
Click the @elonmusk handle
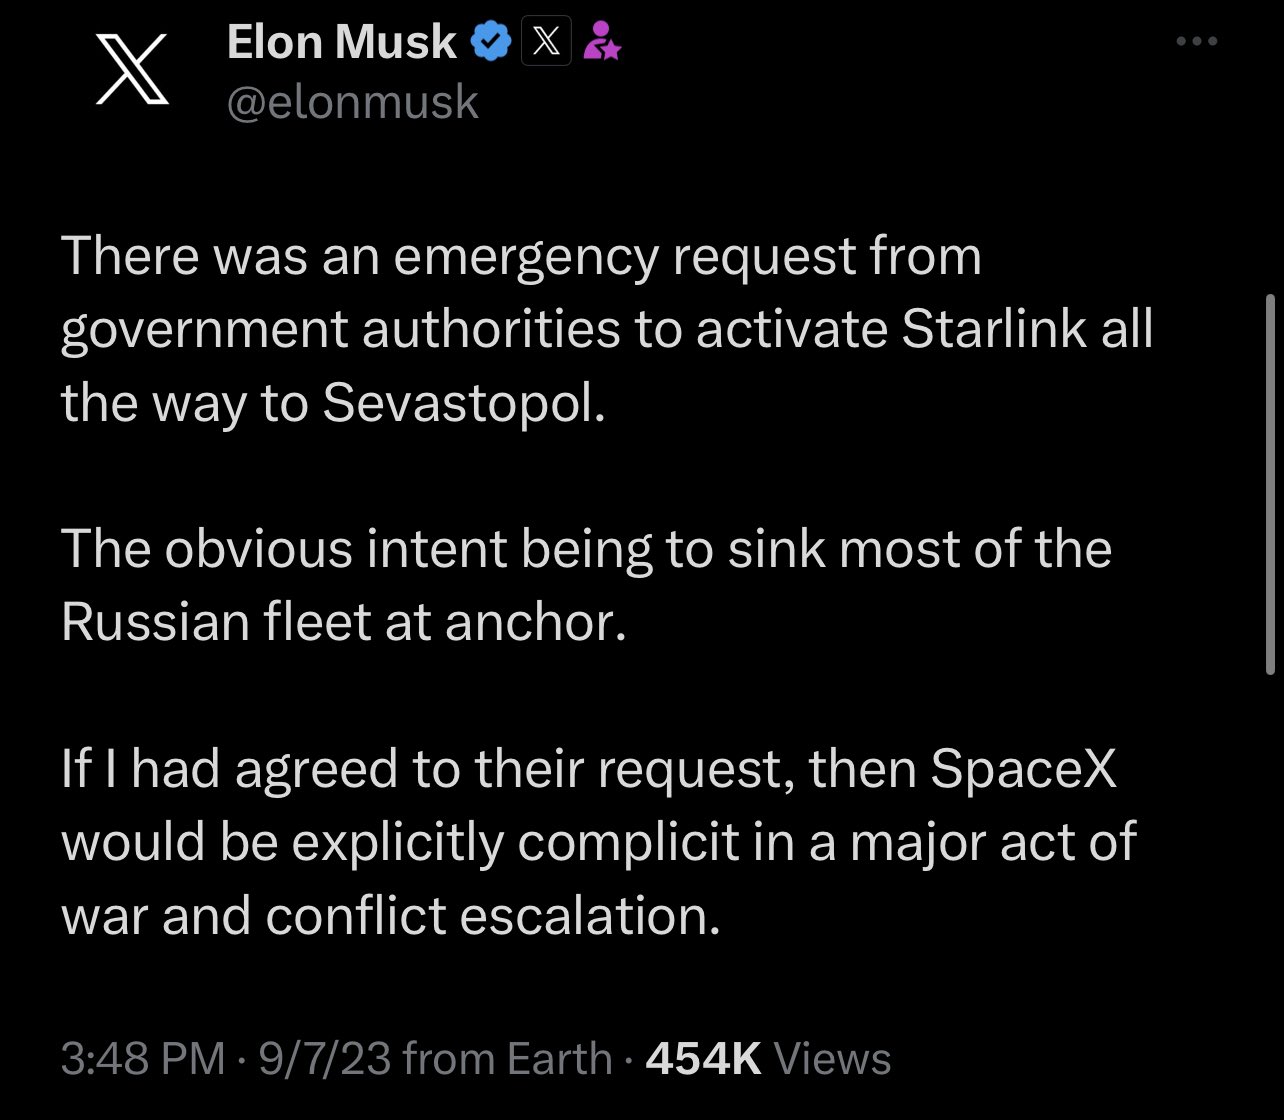pos(353,102)
